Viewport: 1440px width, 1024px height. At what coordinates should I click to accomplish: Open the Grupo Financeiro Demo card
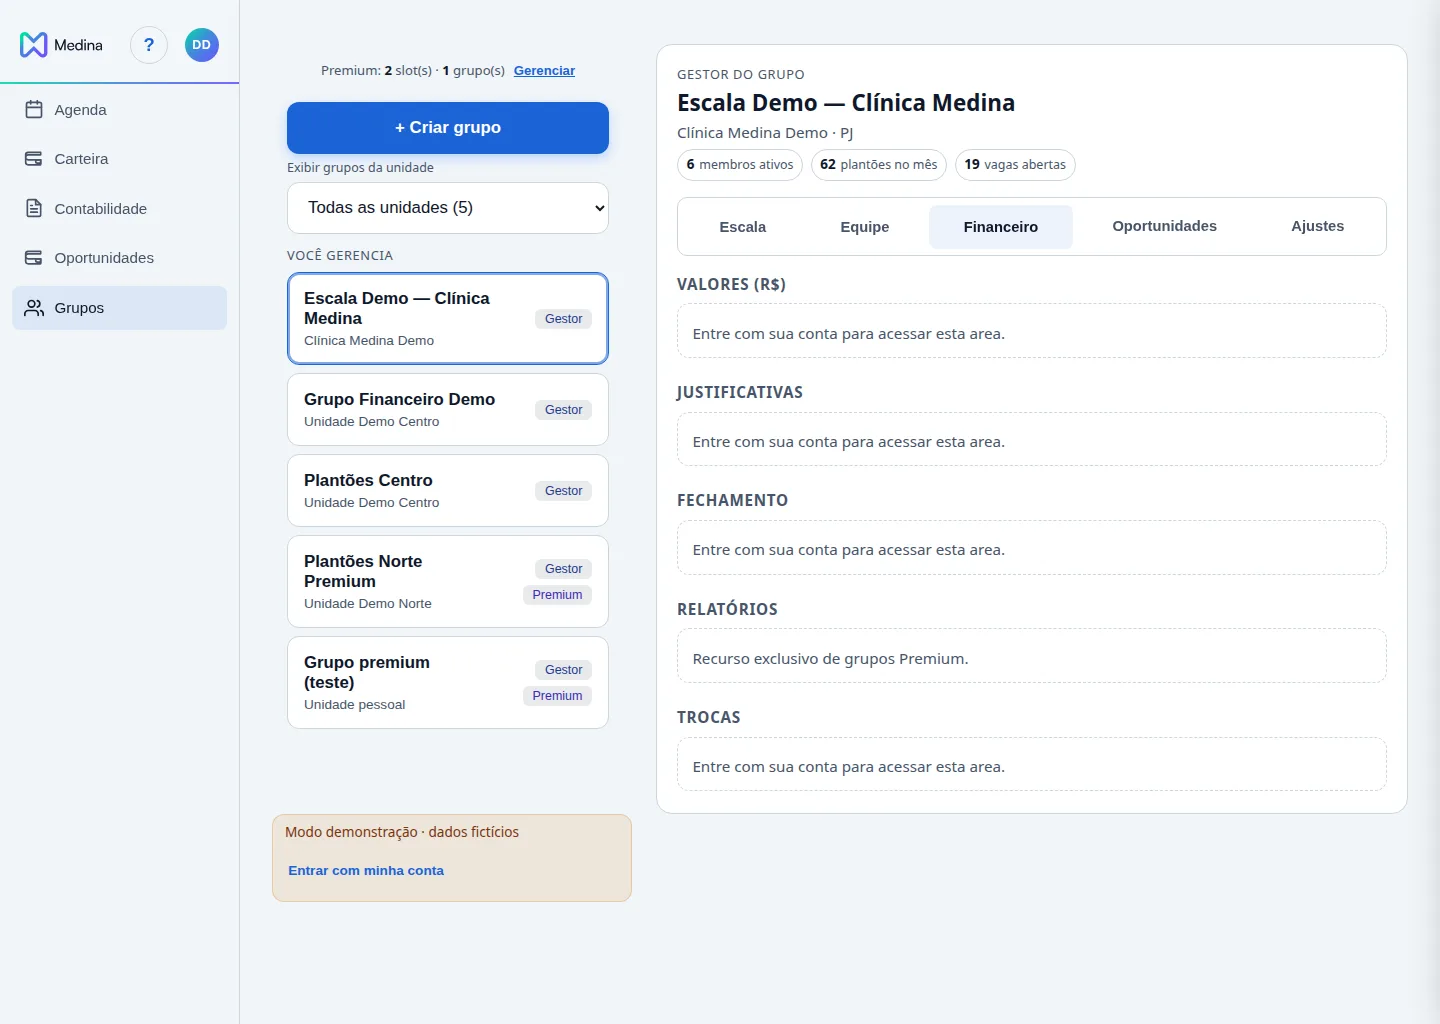pyautogui.click(x=448, y=410)
